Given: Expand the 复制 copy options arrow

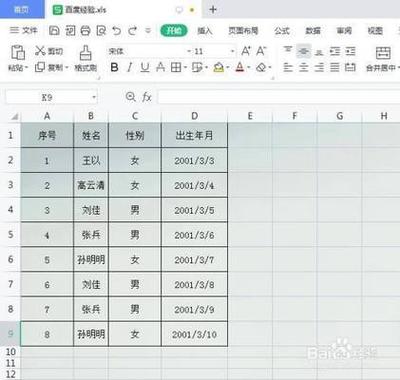Looking at the screenshot, I should (66, 68).
